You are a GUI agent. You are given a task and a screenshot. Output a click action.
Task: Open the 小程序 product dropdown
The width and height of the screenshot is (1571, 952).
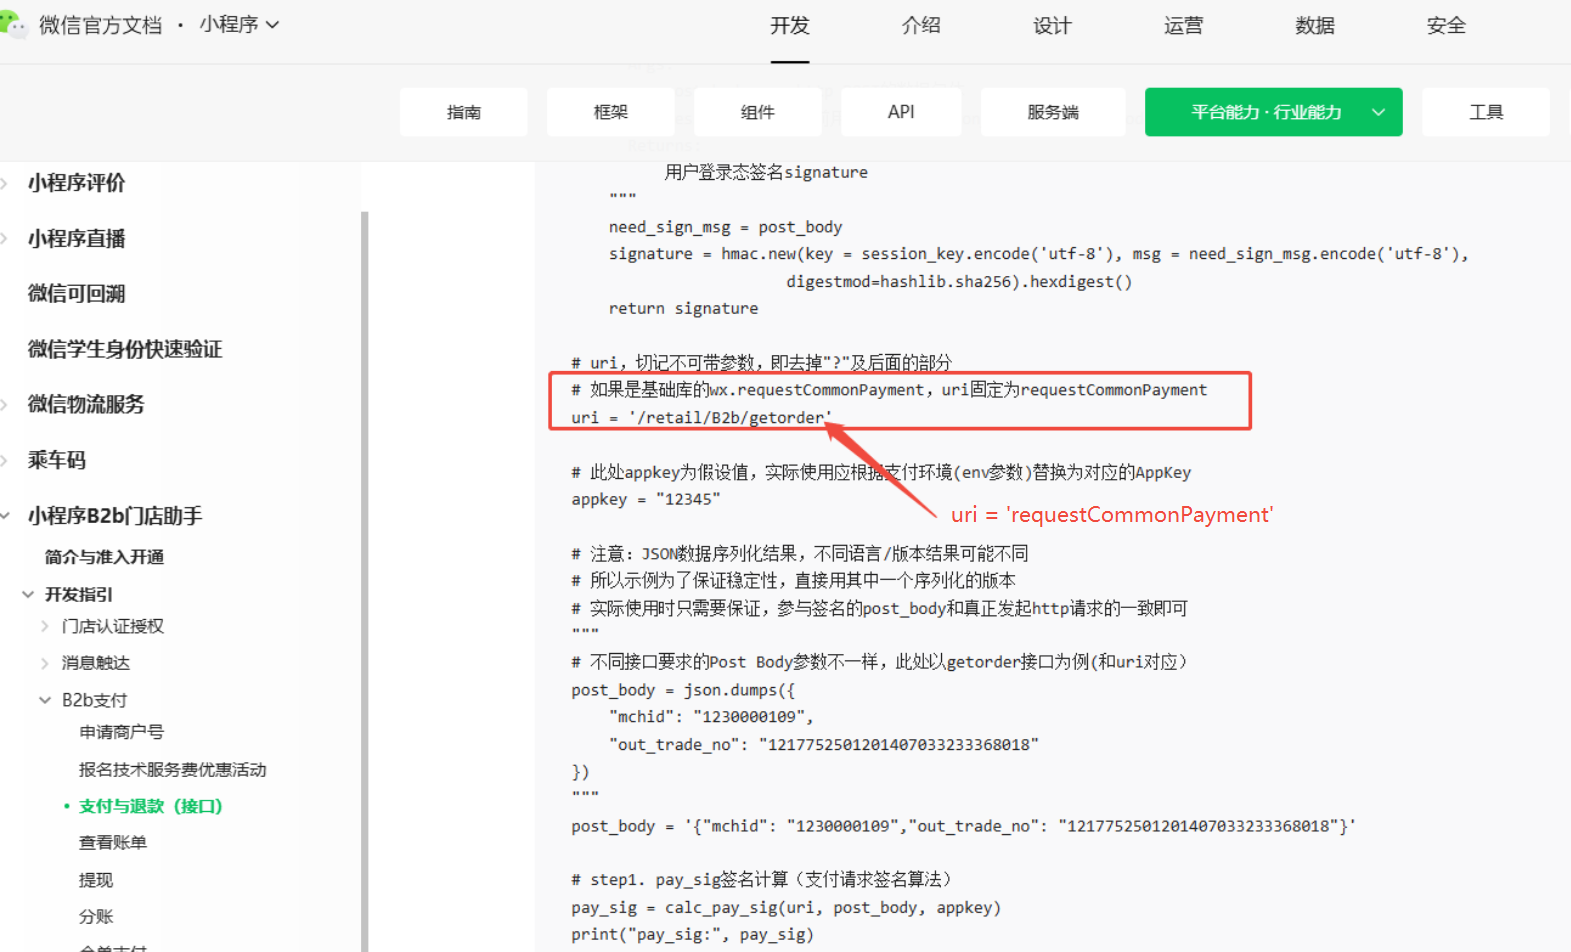[x=239, y=24]
